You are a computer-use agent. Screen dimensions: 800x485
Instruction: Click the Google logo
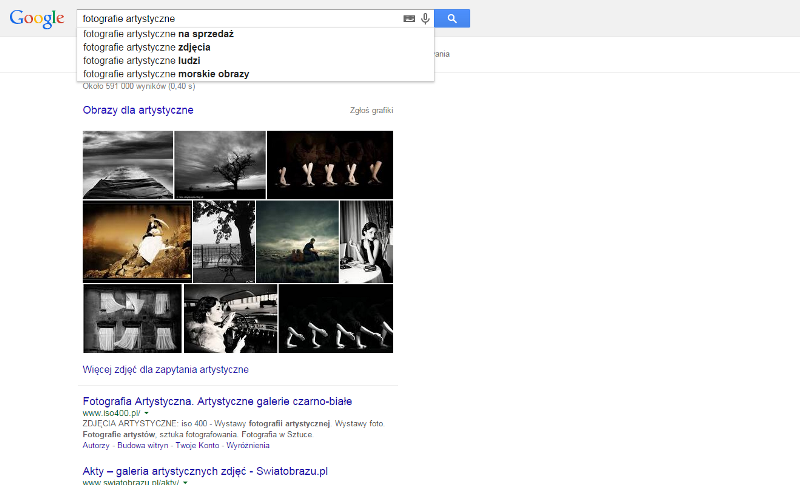[37, 19]
